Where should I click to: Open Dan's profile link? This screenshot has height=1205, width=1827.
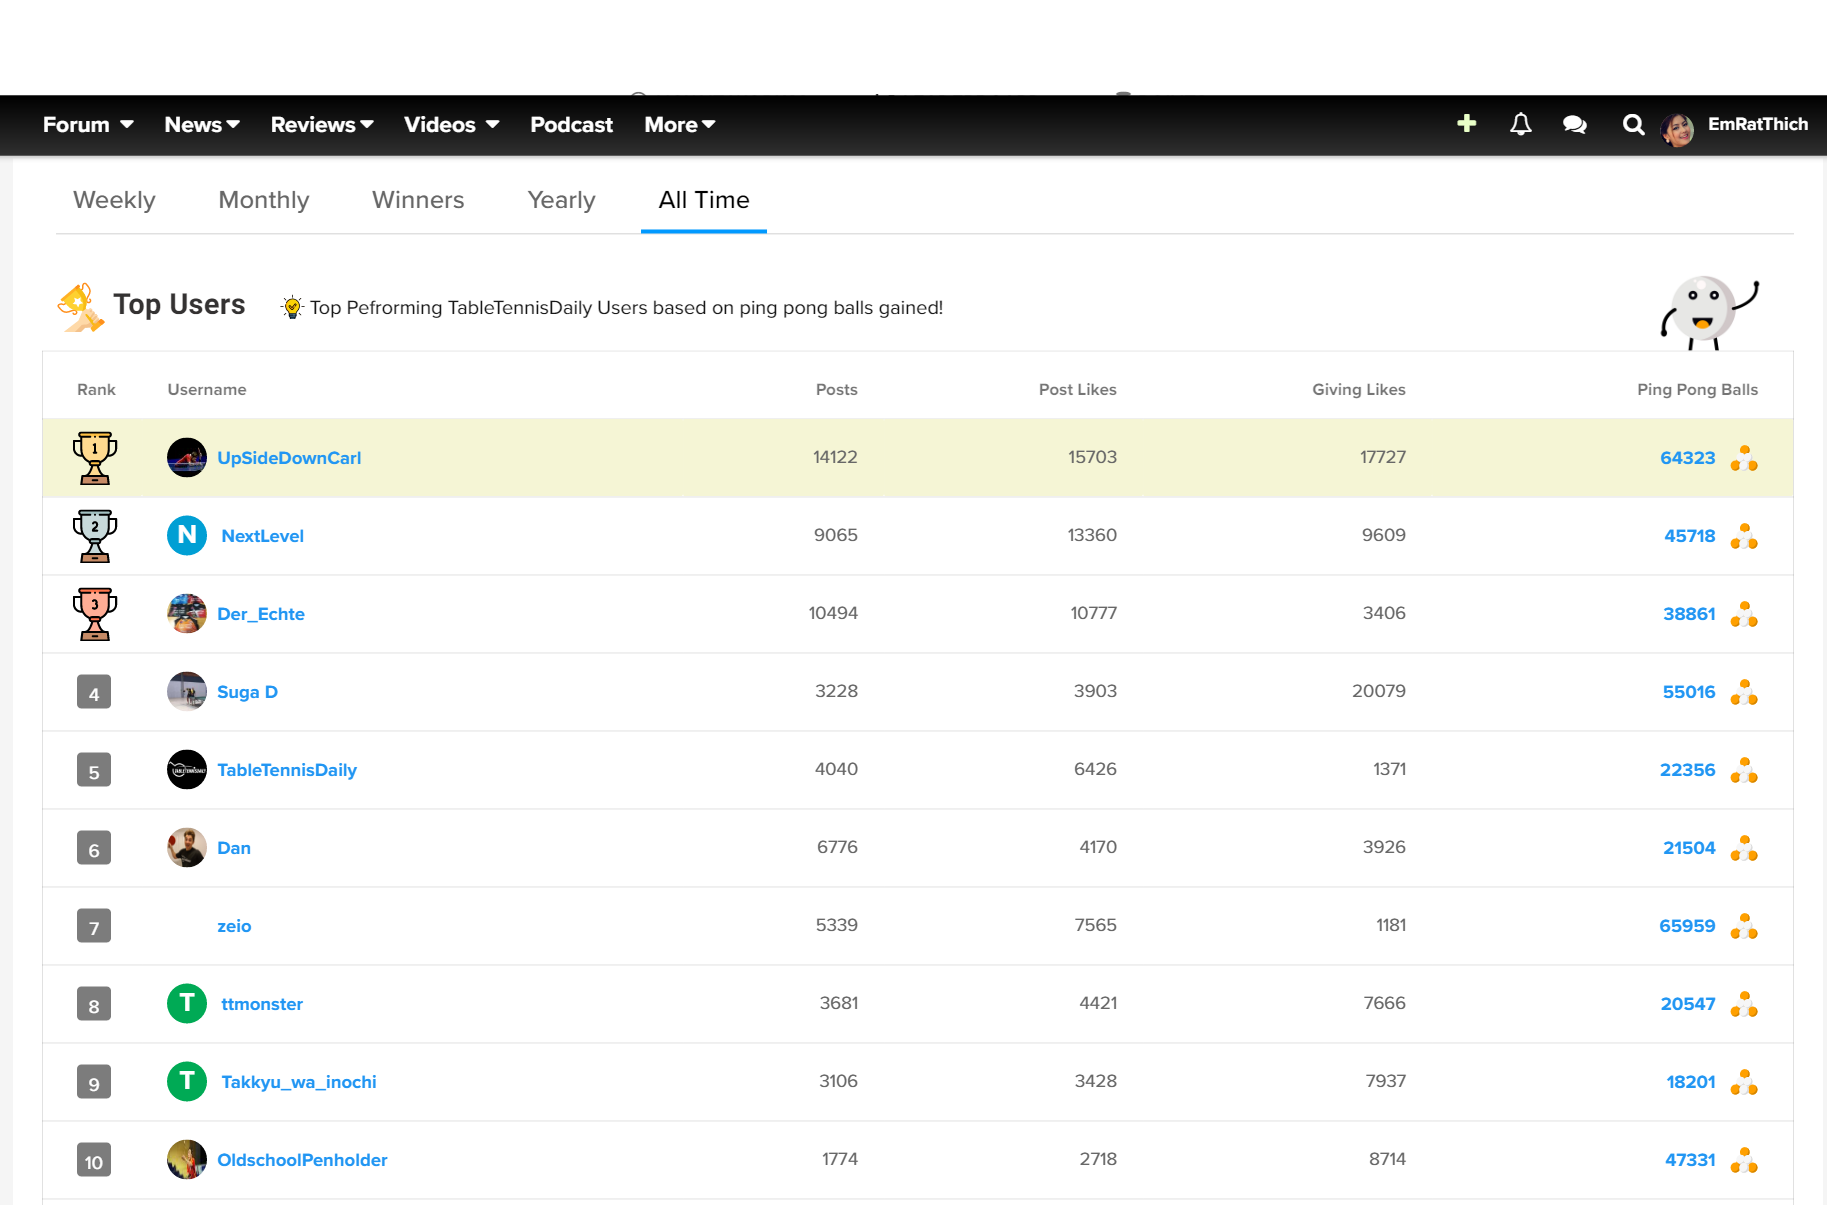pos(234,848)
